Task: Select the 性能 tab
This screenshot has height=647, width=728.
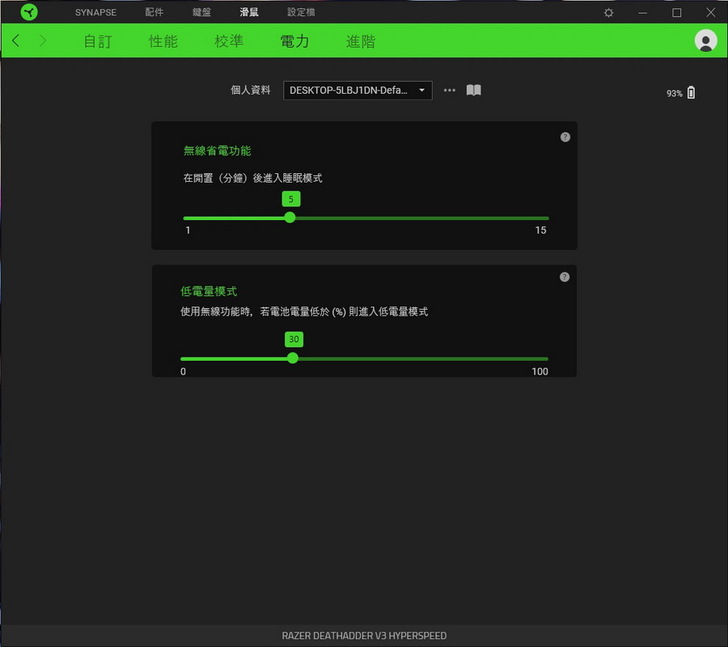Action: (163, 41)
